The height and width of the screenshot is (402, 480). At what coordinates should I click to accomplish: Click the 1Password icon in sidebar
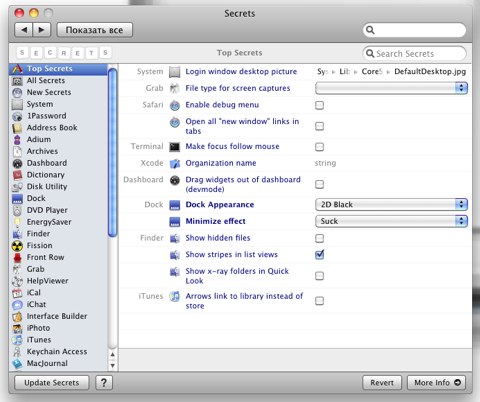[17, 116]
